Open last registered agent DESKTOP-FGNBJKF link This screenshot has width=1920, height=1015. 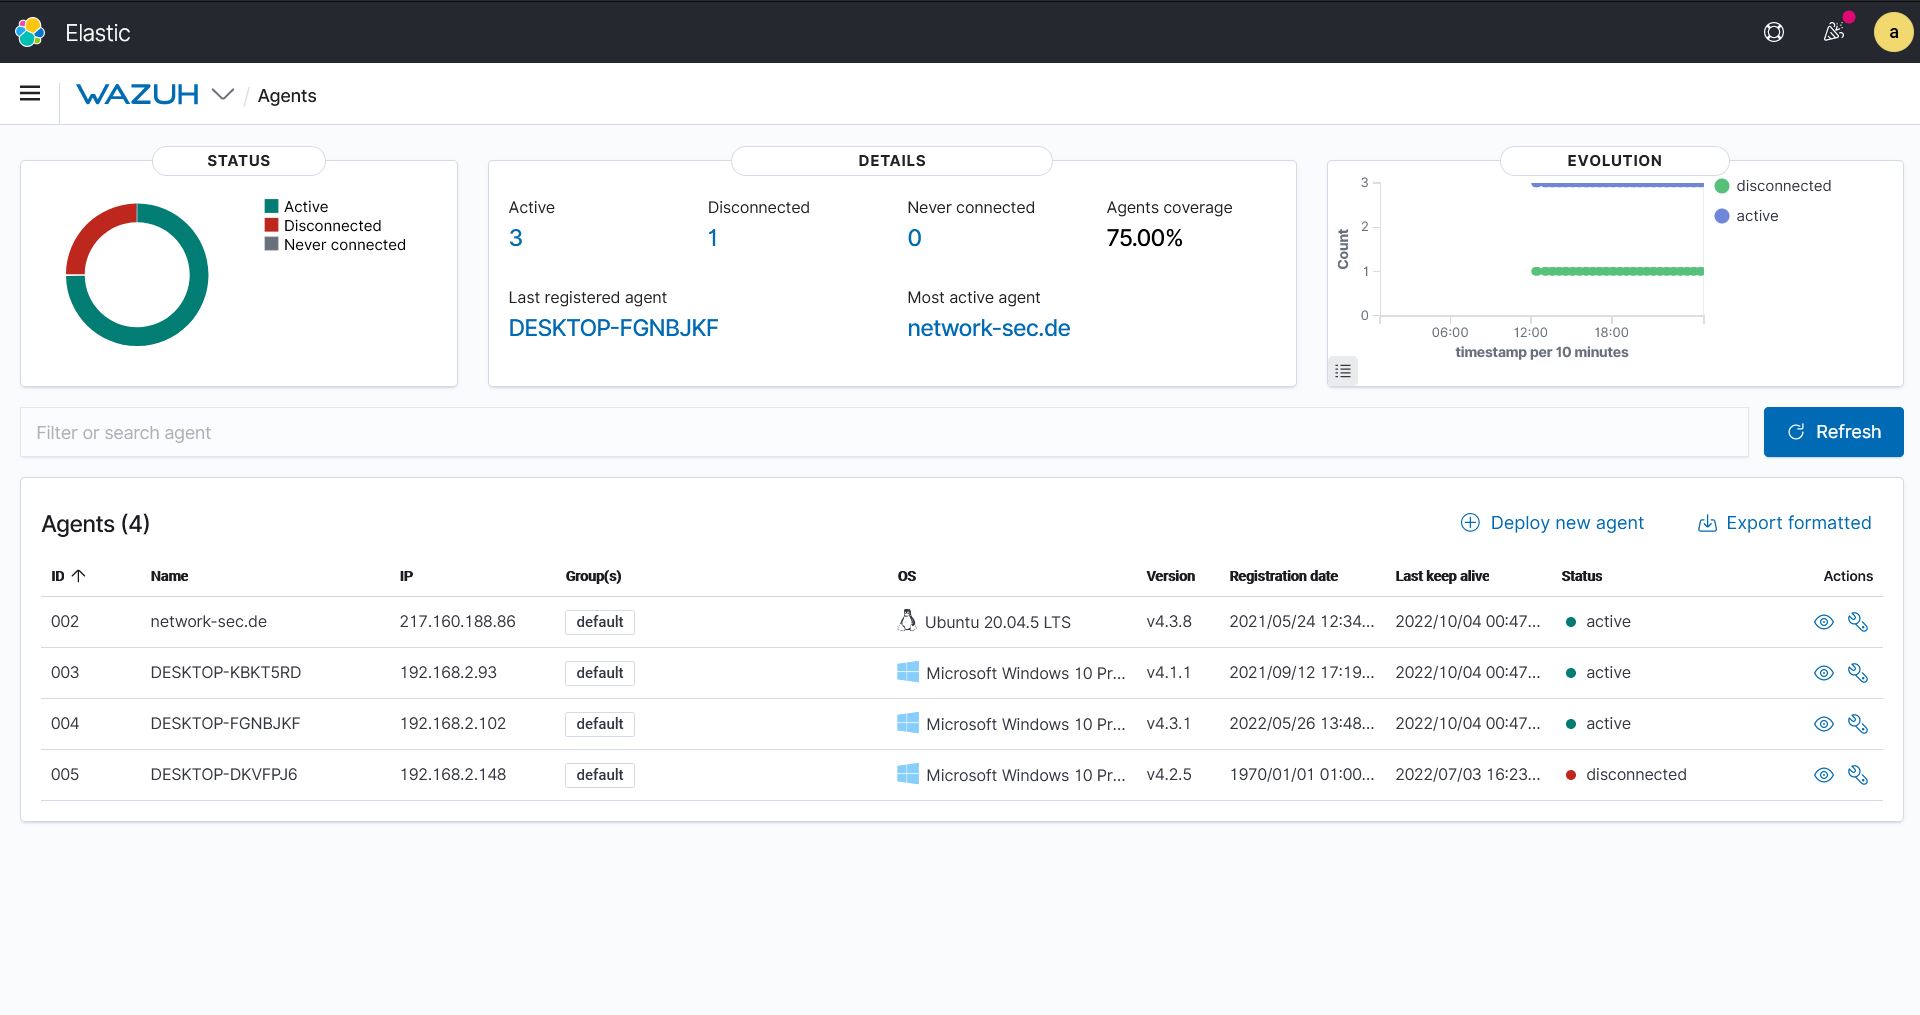[x=613, y=328]
